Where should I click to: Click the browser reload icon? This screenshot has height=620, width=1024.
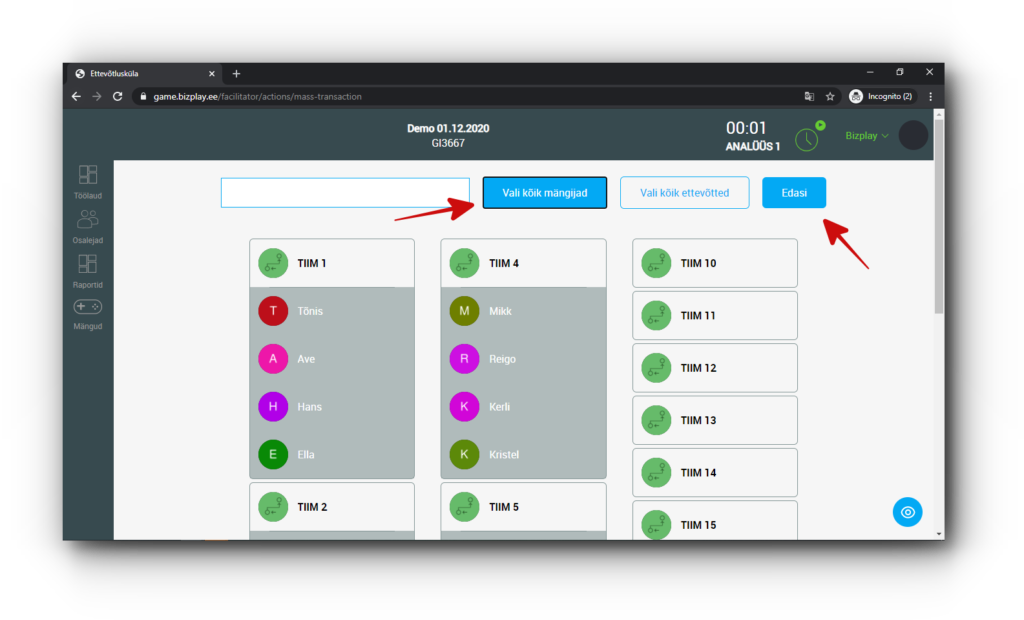pos(118,97)
